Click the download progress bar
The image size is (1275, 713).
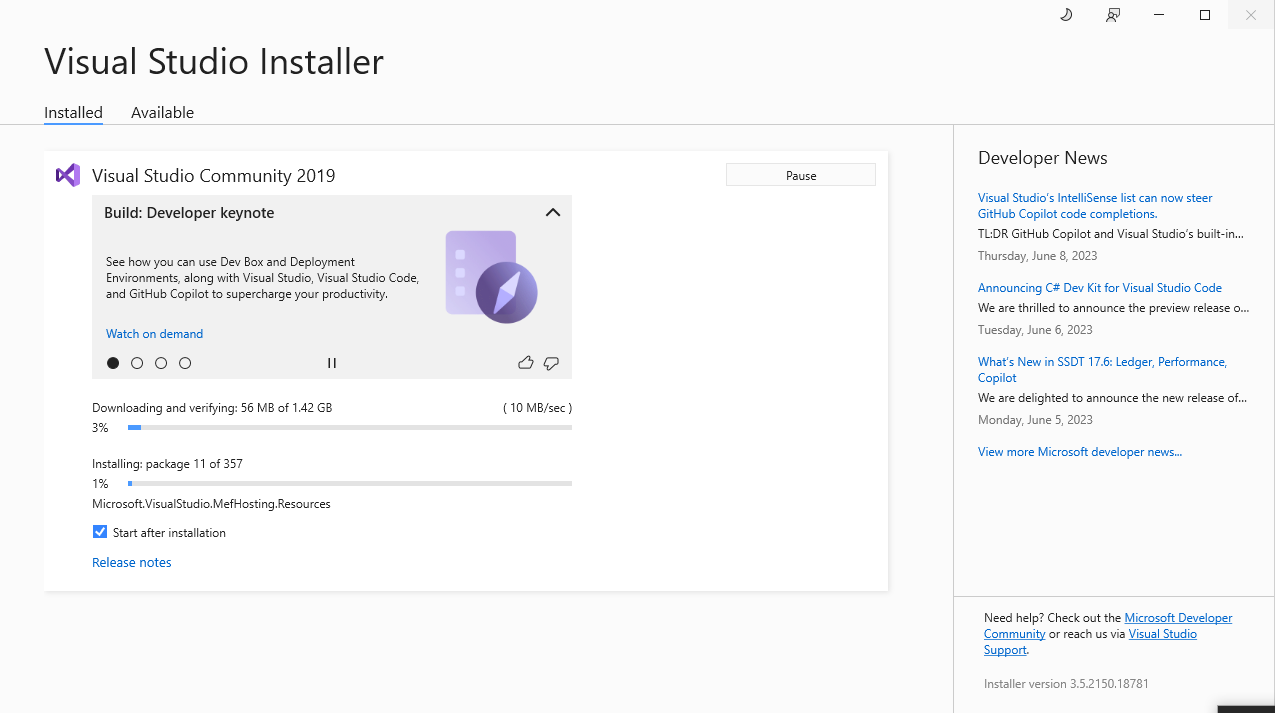point(350,427)
